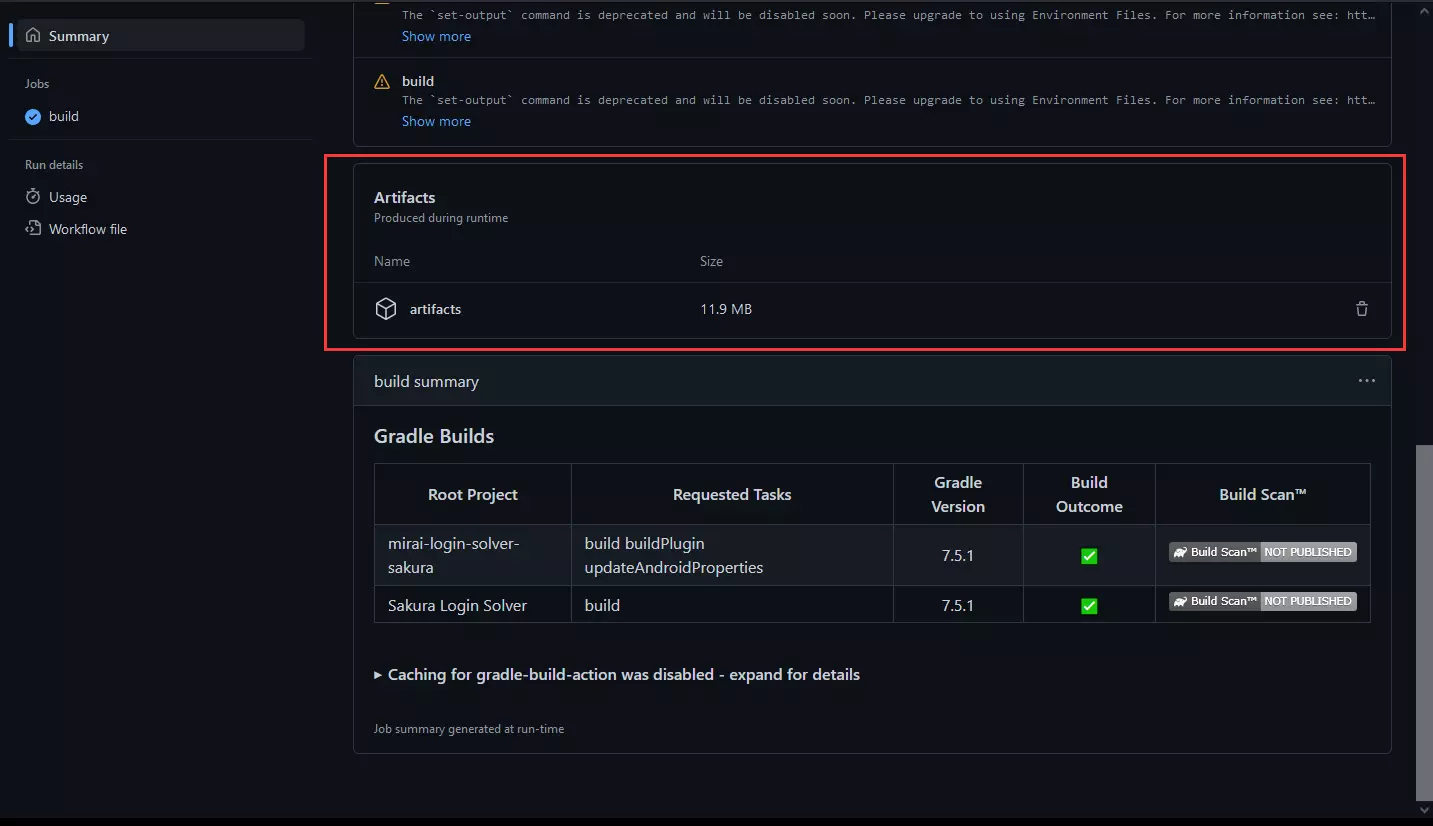
Task: Open the build summary three-dot menu
Action: [x=1366, y=381]
